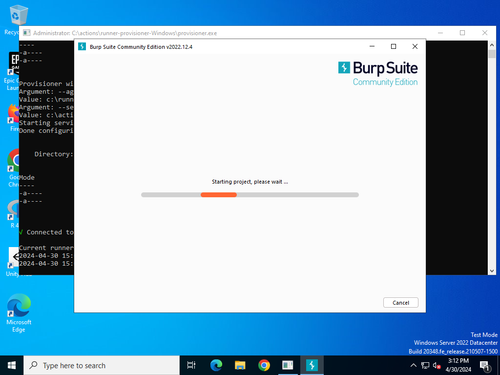Select the Firefox desktop shortcut
The image size is (500, 375).
tap(13, 117)
